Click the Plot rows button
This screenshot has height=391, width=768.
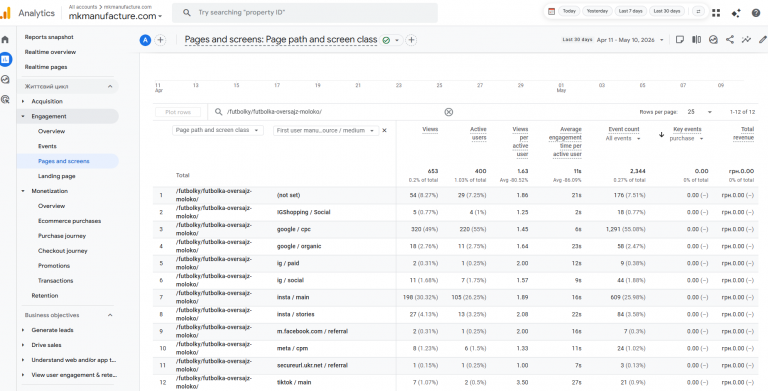pyautogui.click(x=178, y=112)
